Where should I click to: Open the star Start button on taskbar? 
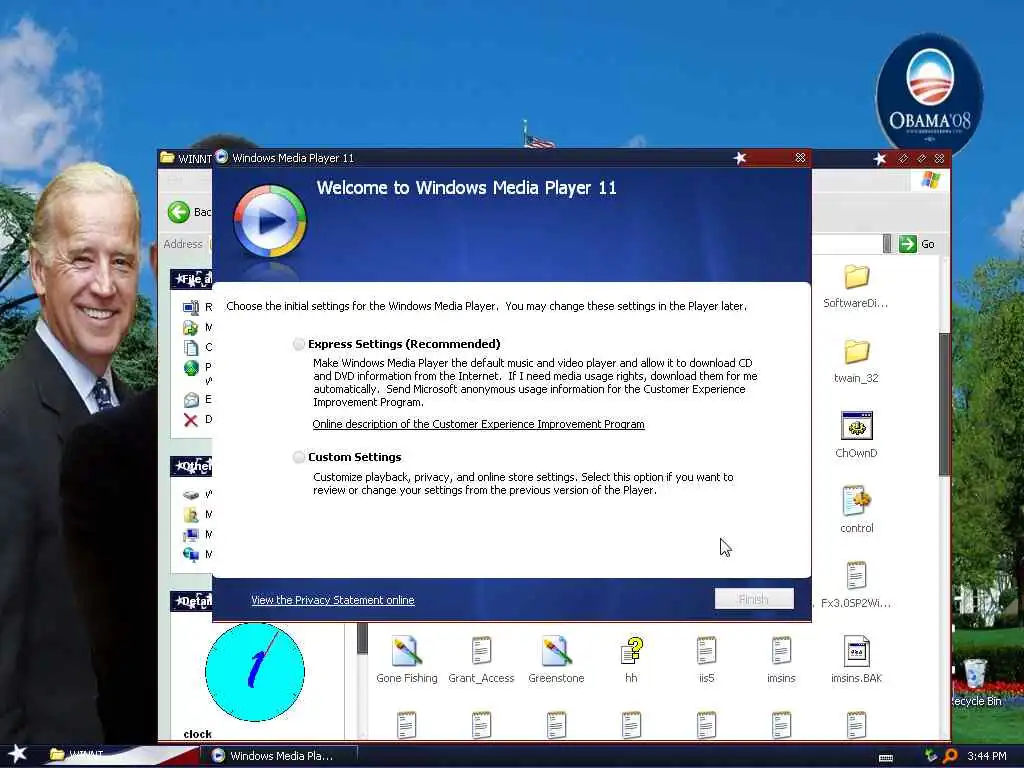point(17,754)
